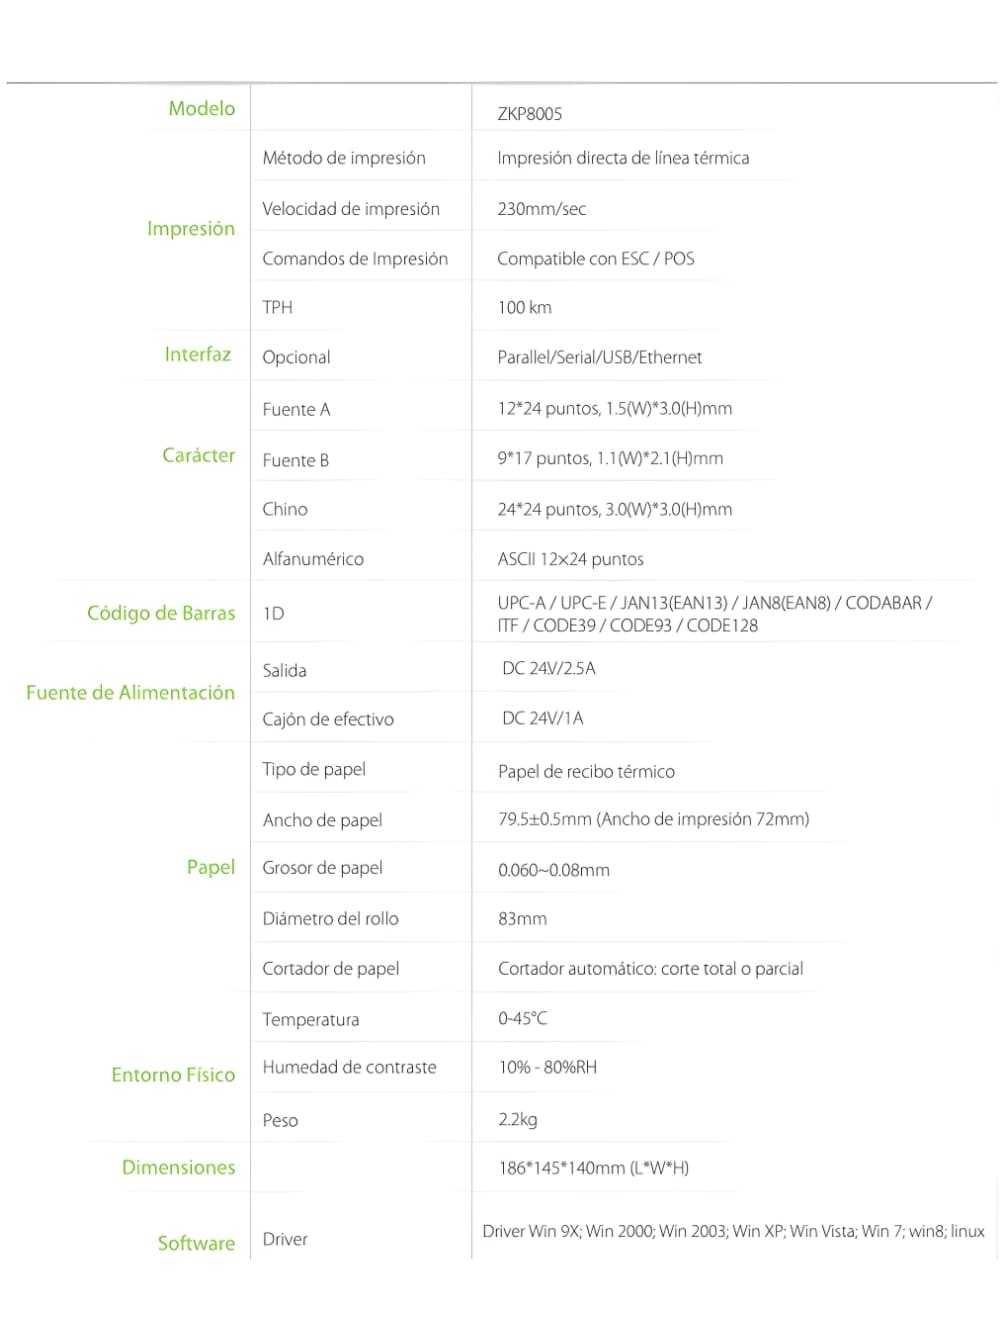The height and width of the screenshot is (1332, 1000).
Task: Select the TPH row label
Action: coord(277,308)
